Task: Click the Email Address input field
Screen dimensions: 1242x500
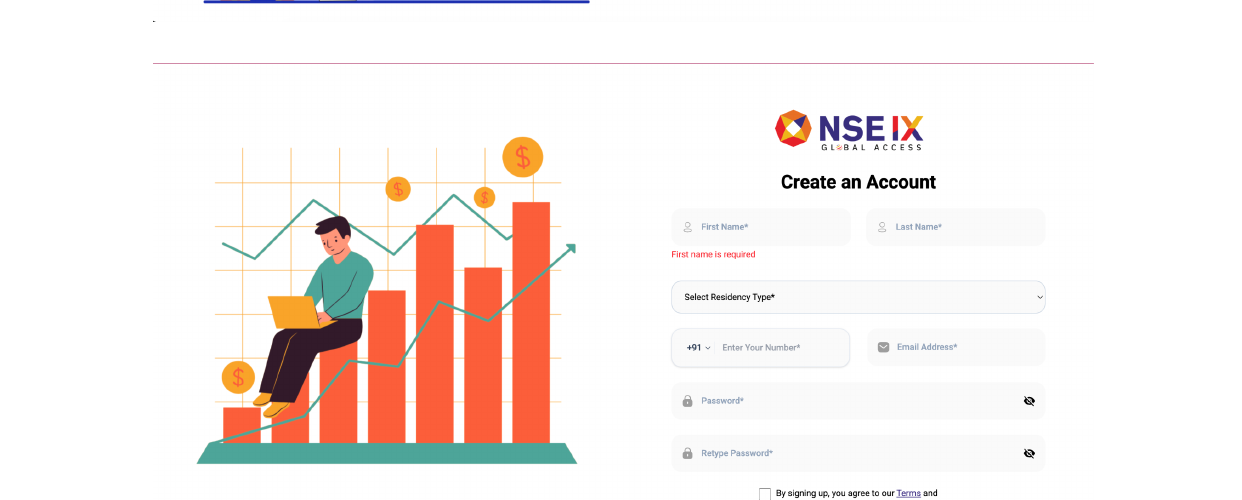Action: (x=956, y=347)
